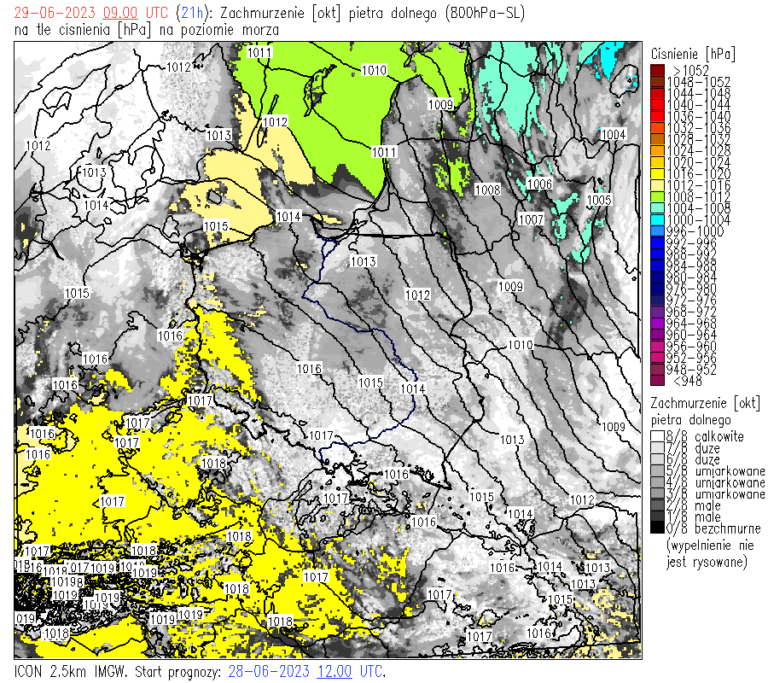This screenshot has height=683, width=768.
Task: Select the 5/8 umiarkowane cloud swatch
Action: point(656,471)
